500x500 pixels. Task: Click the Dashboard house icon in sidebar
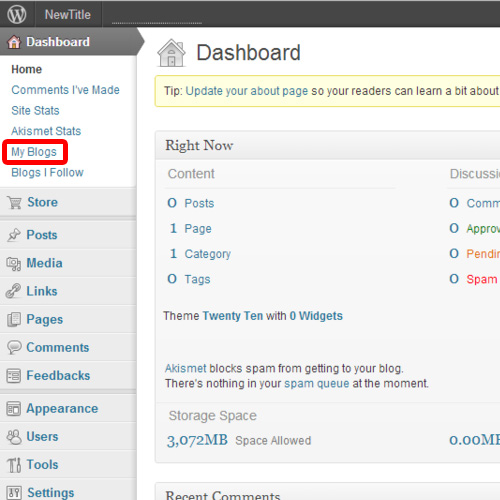14,42
